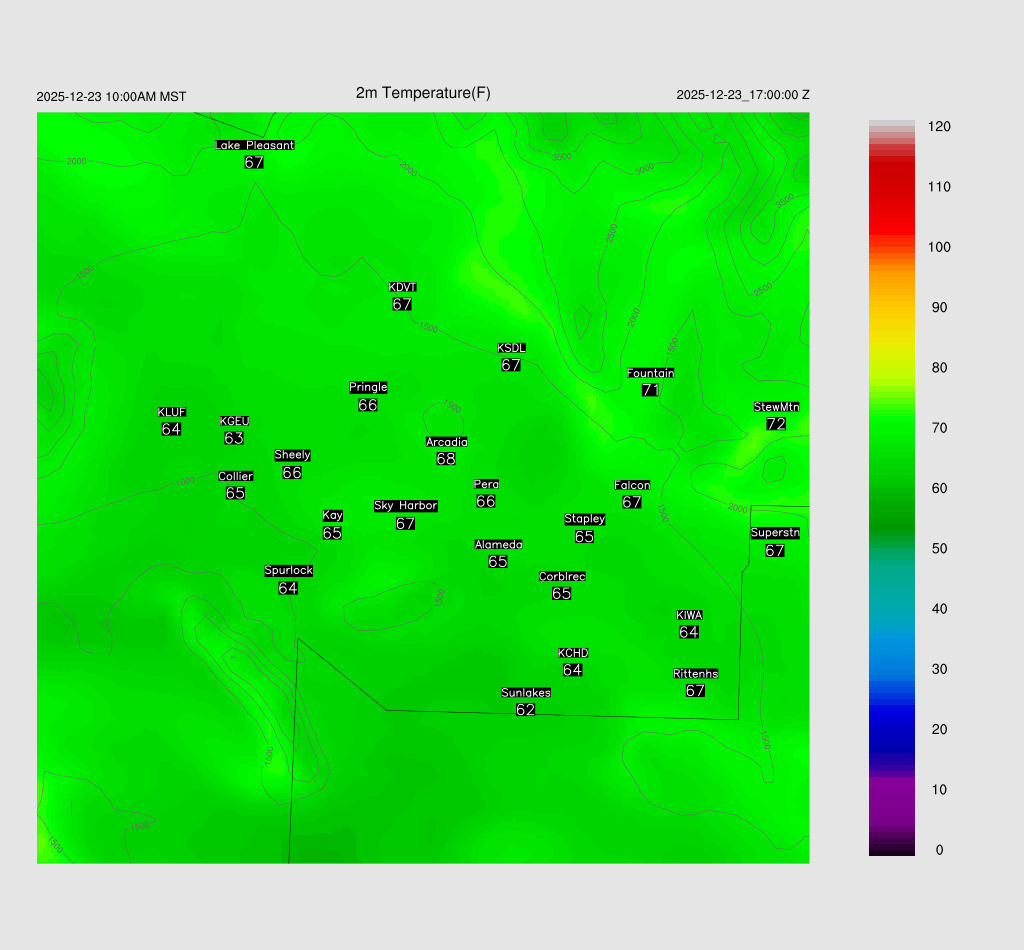This screenshot has height=950, width=1024.
Task: Select the KIWA station label
Action: [689, 615]
